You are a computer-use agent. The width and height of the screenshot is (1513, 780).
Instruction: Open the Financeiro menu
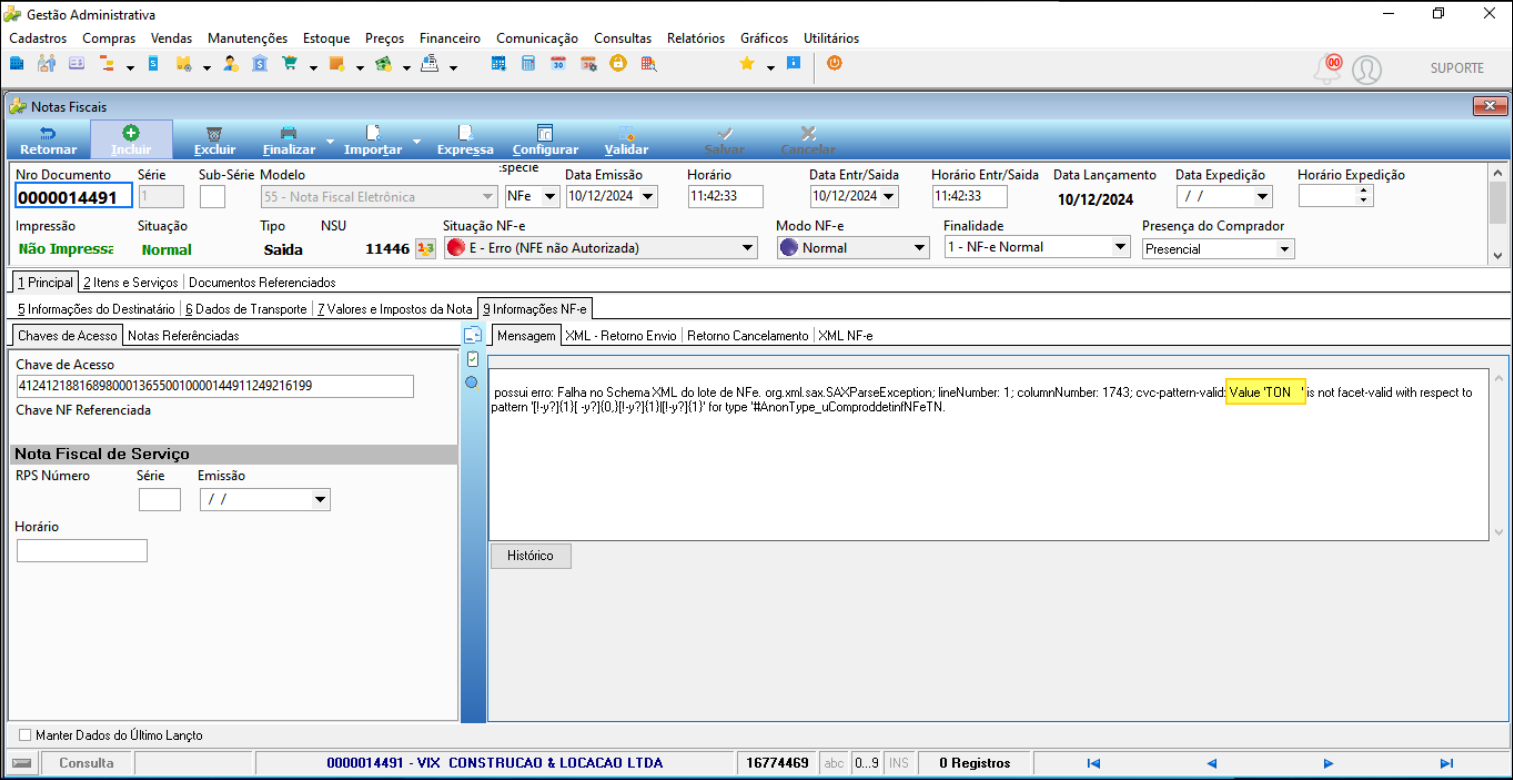450,38
